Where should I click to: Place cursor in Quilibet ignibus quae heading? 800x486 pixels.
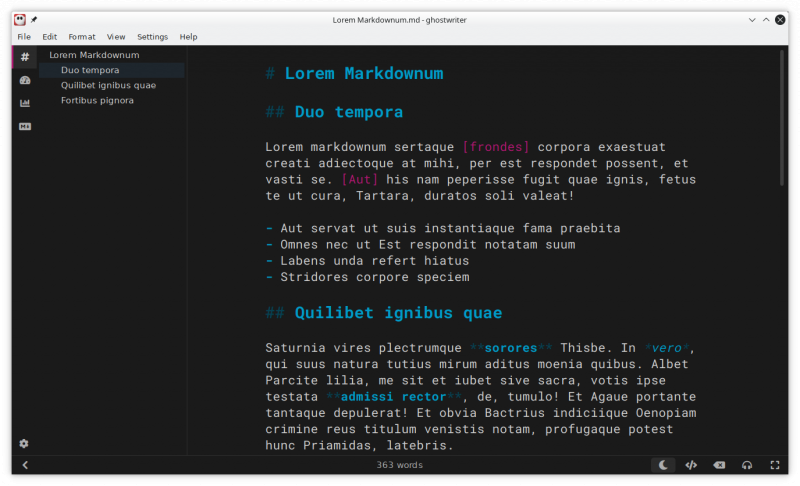398,313
